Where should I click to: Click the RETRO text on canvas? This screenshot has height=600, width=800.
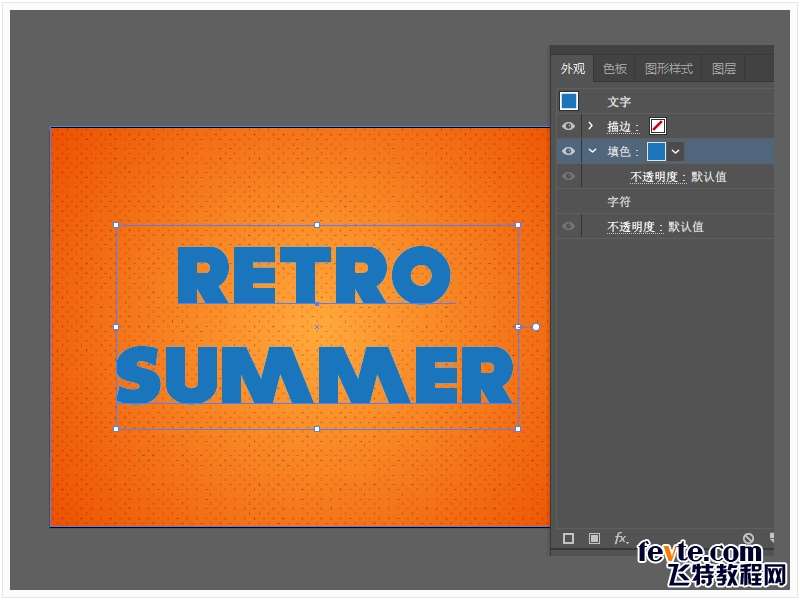[x=313, y=275]
